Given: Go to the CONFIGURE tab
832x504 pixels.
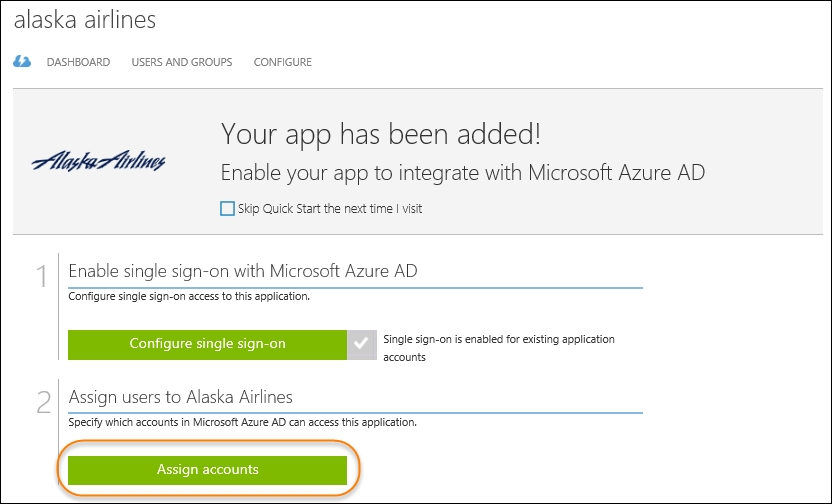Looking at the screenshot, I should (x=283, y=62).
